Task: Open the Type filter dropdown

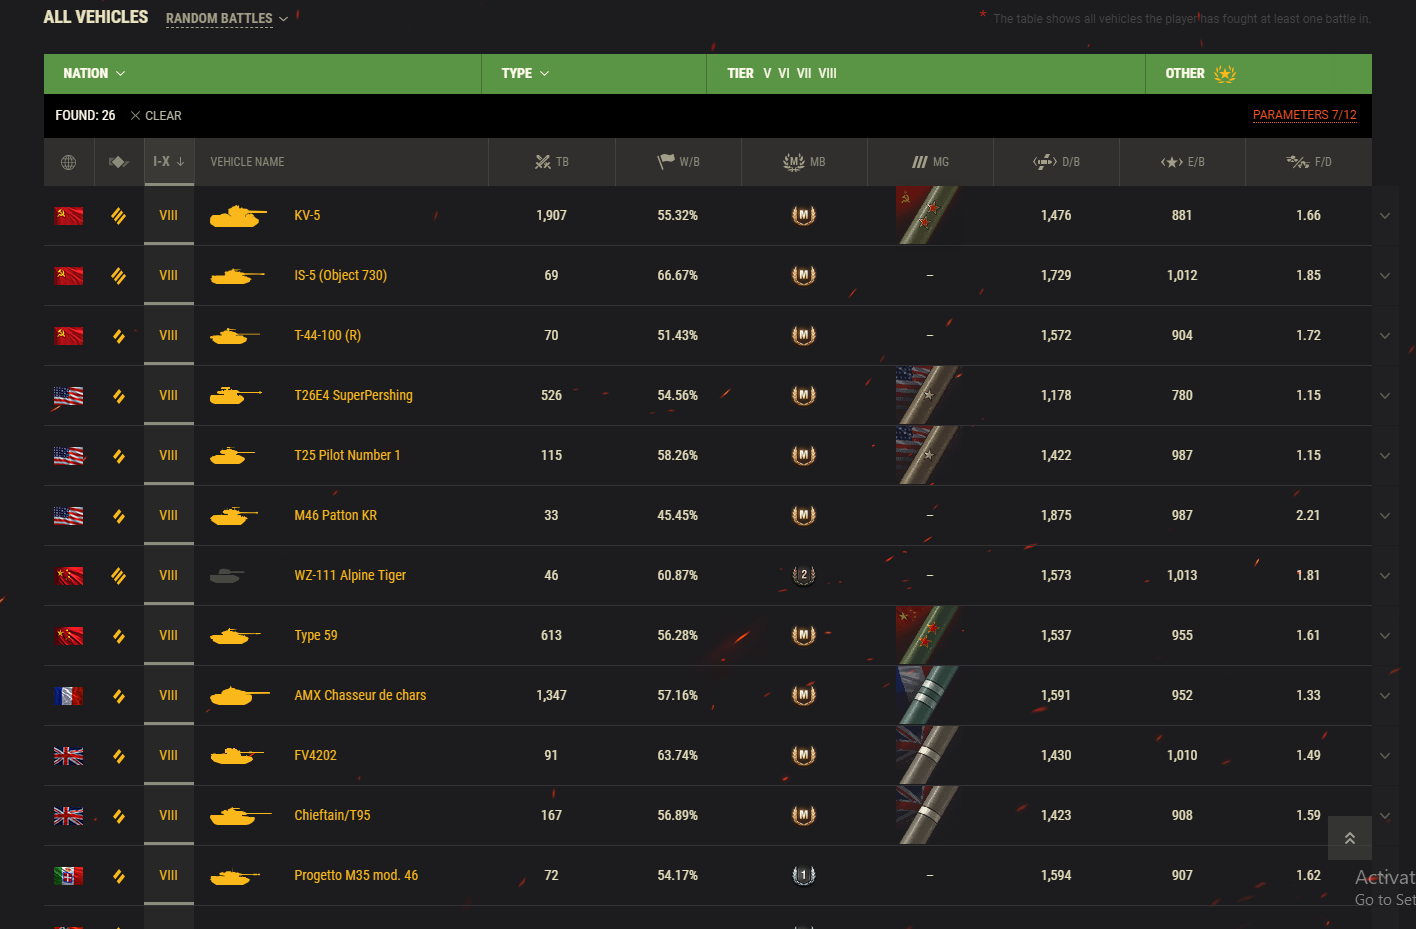Action: point(525,74)
